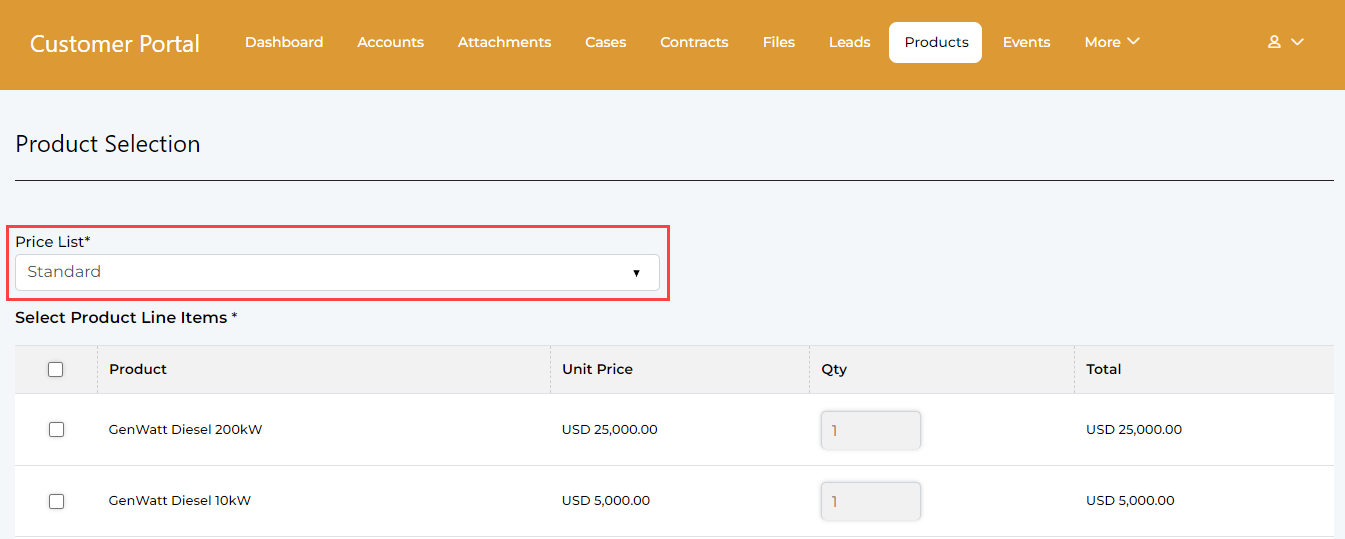Toggle the select-all products checkbox
The height and width of the screenshot is (539, 1345).
56,369
